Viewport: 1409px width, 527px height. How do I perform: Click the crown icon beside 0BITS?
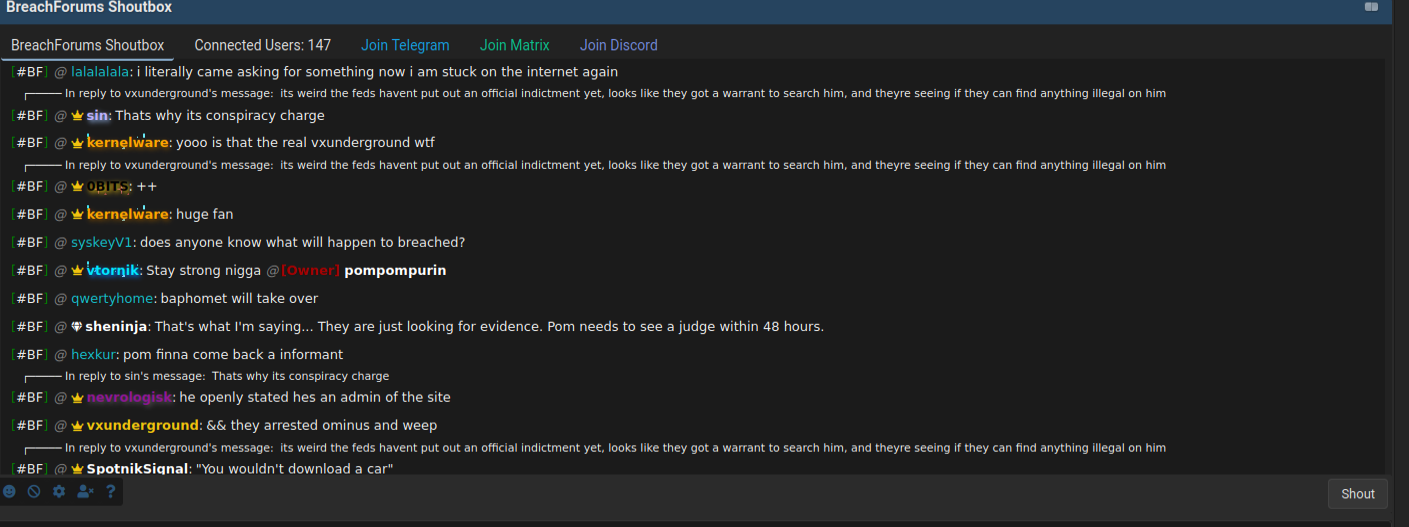(x=77, y=187)
